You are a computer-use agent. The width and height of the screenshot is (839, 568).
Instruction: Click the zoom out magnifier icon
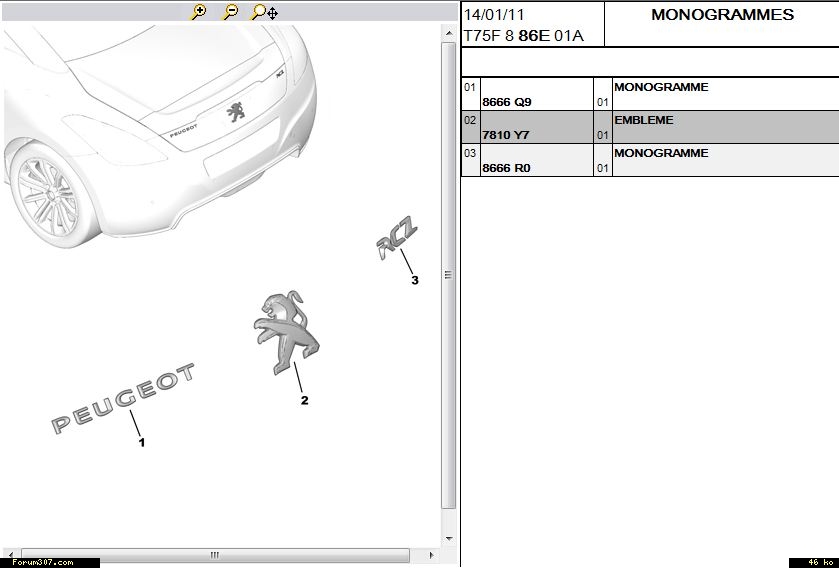coord(230,12)
